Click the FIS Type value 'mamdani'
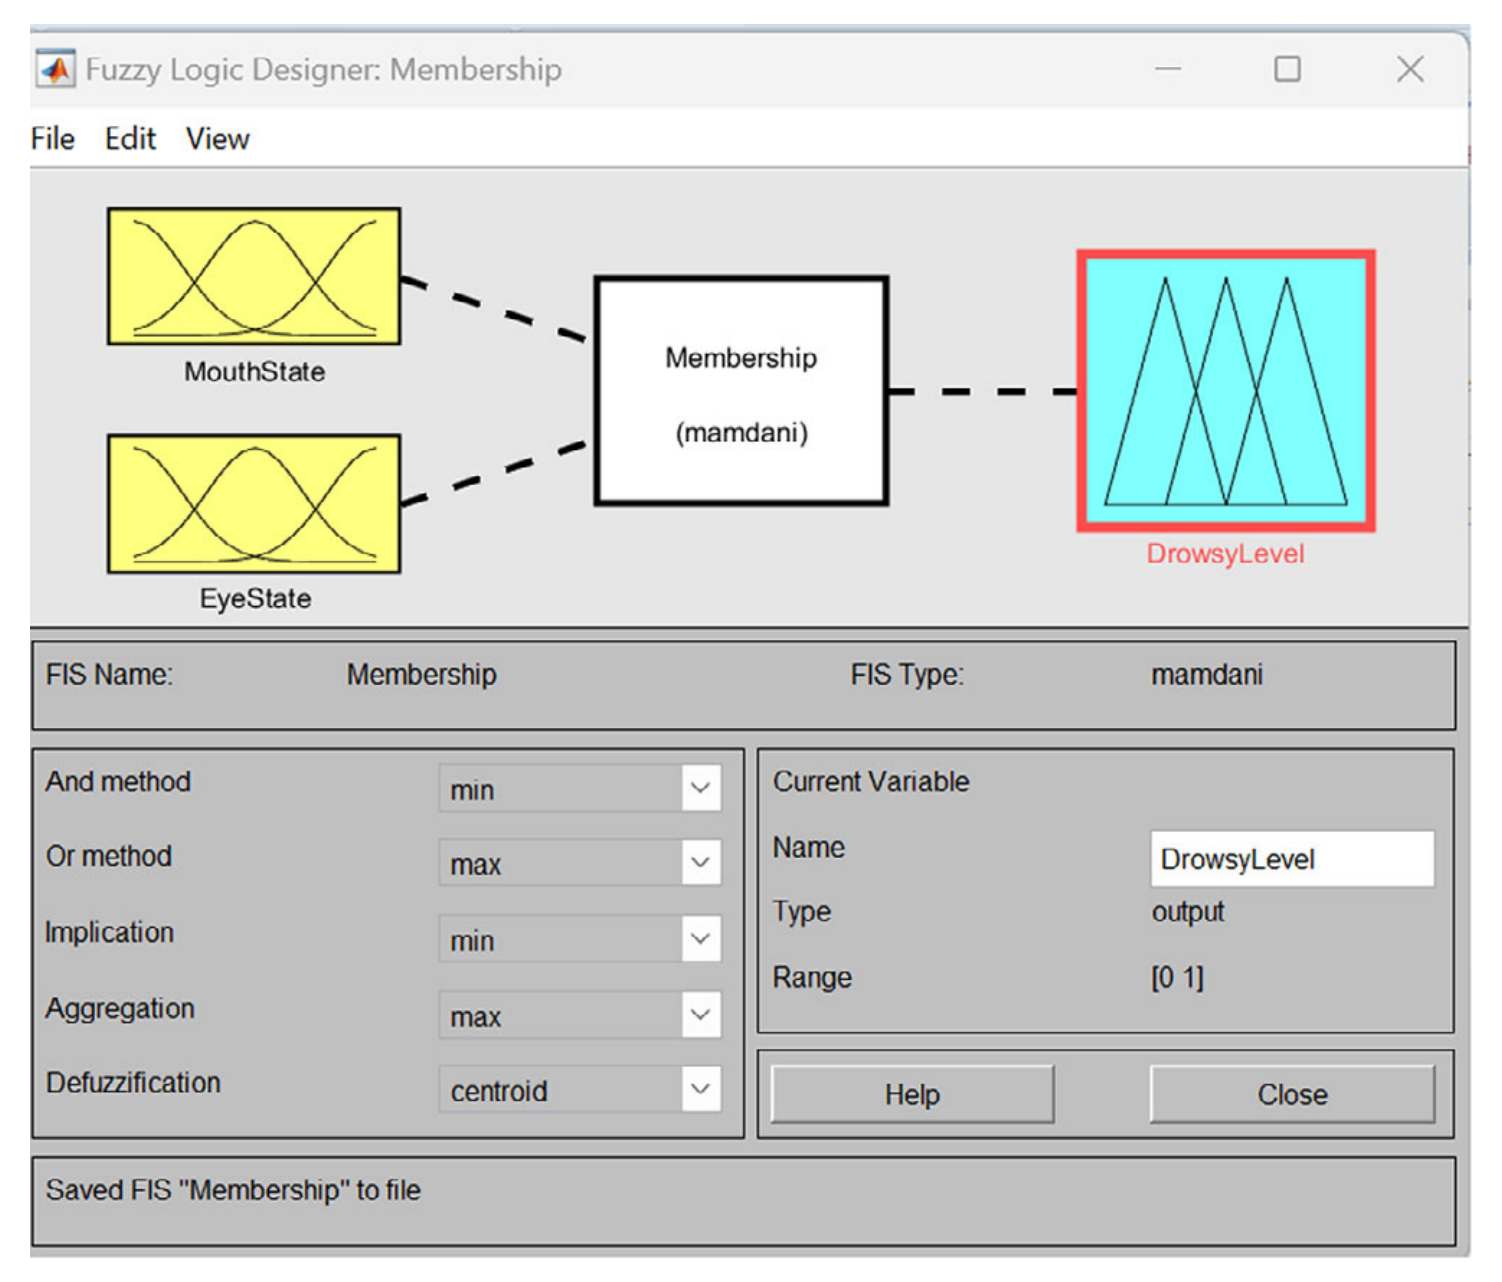Image resolution: width=1502 pixels, height=1282 pixels. pyautogui.click(x=1207, y=675)
